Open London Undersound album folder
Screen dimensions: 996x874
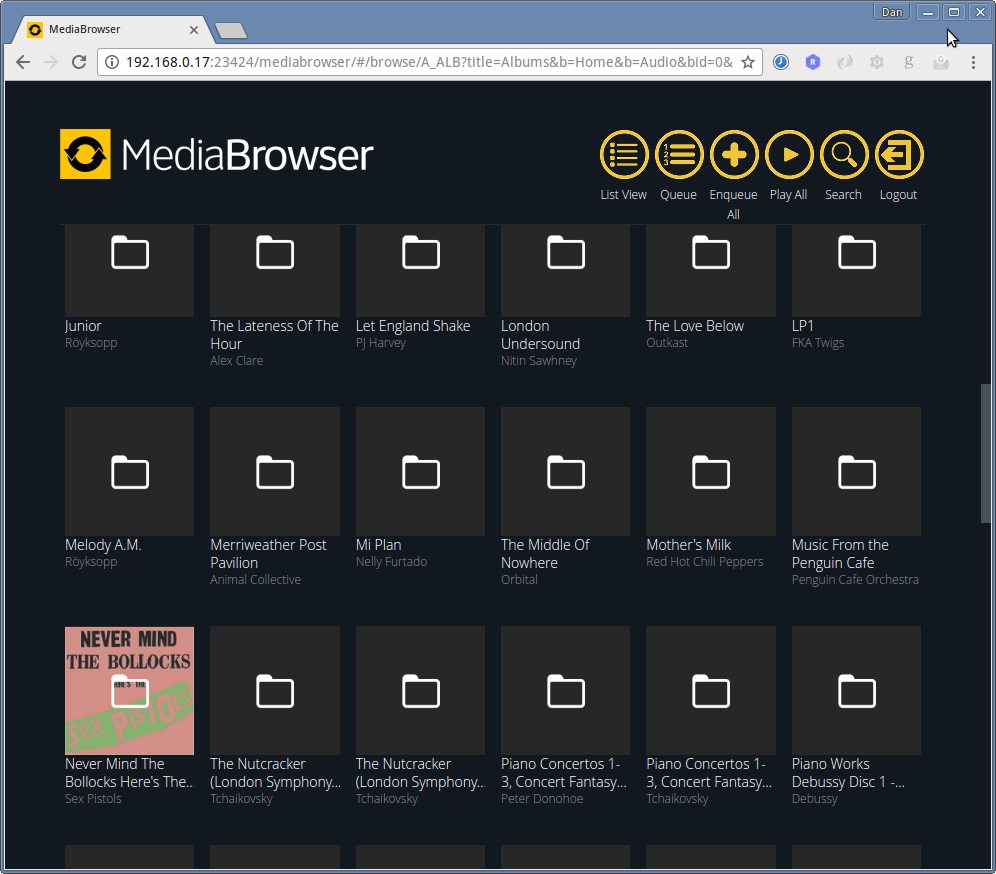coord(565,270)
